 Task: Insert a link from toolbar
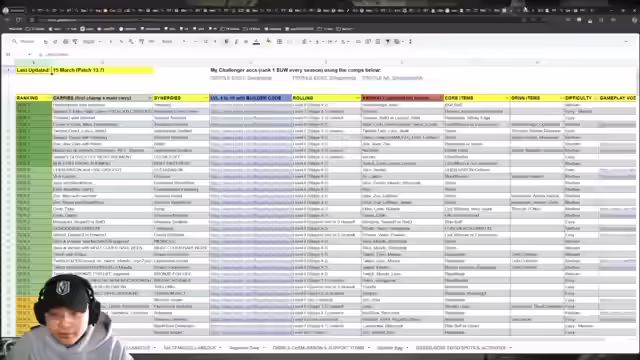point(358,42)
